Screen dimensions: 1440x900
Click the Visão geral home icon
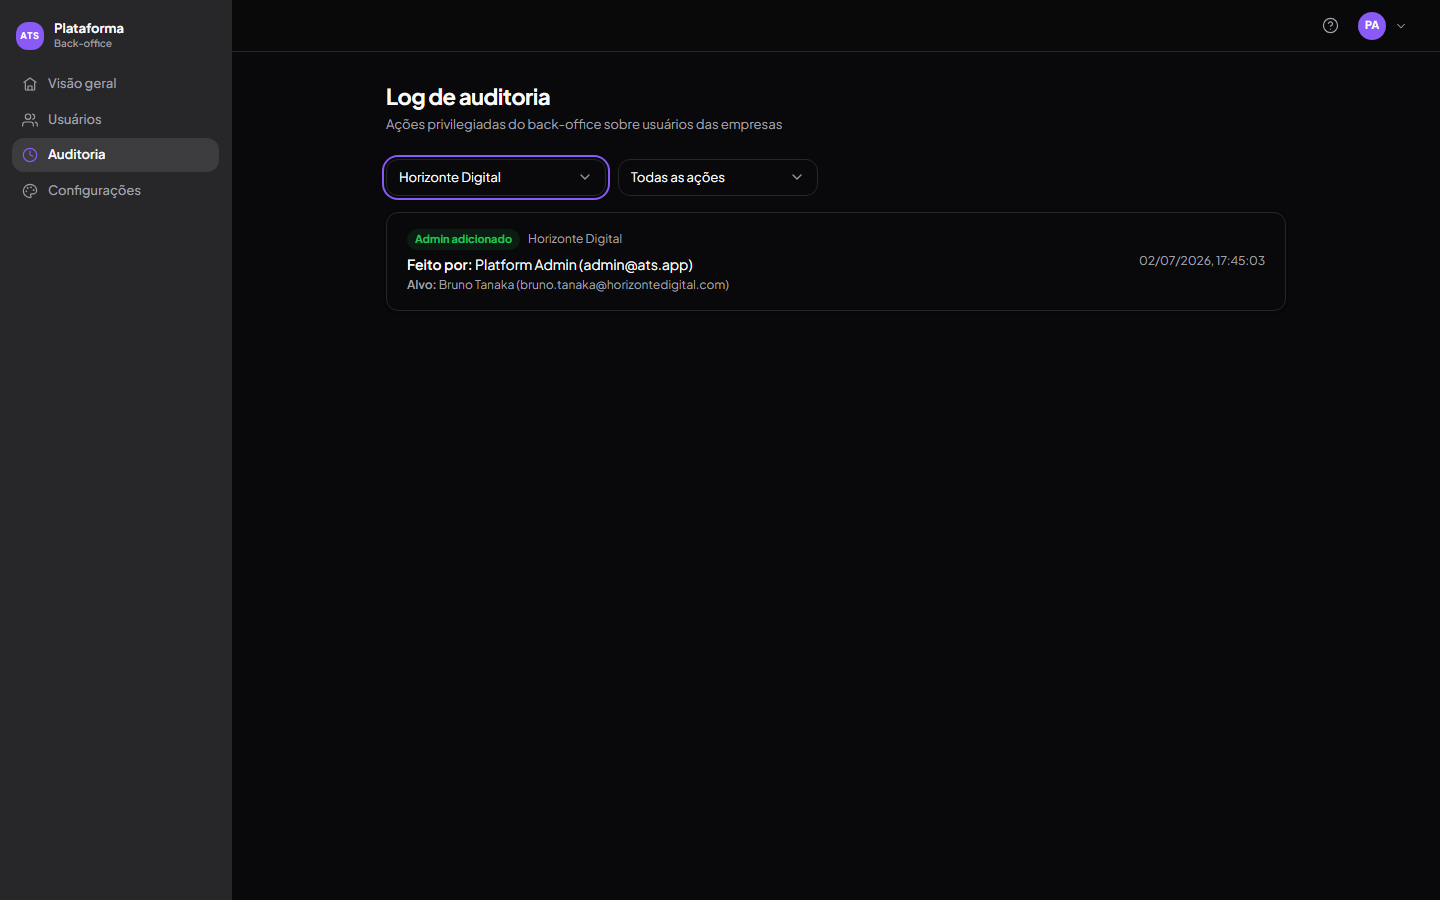tap(30, 84)
